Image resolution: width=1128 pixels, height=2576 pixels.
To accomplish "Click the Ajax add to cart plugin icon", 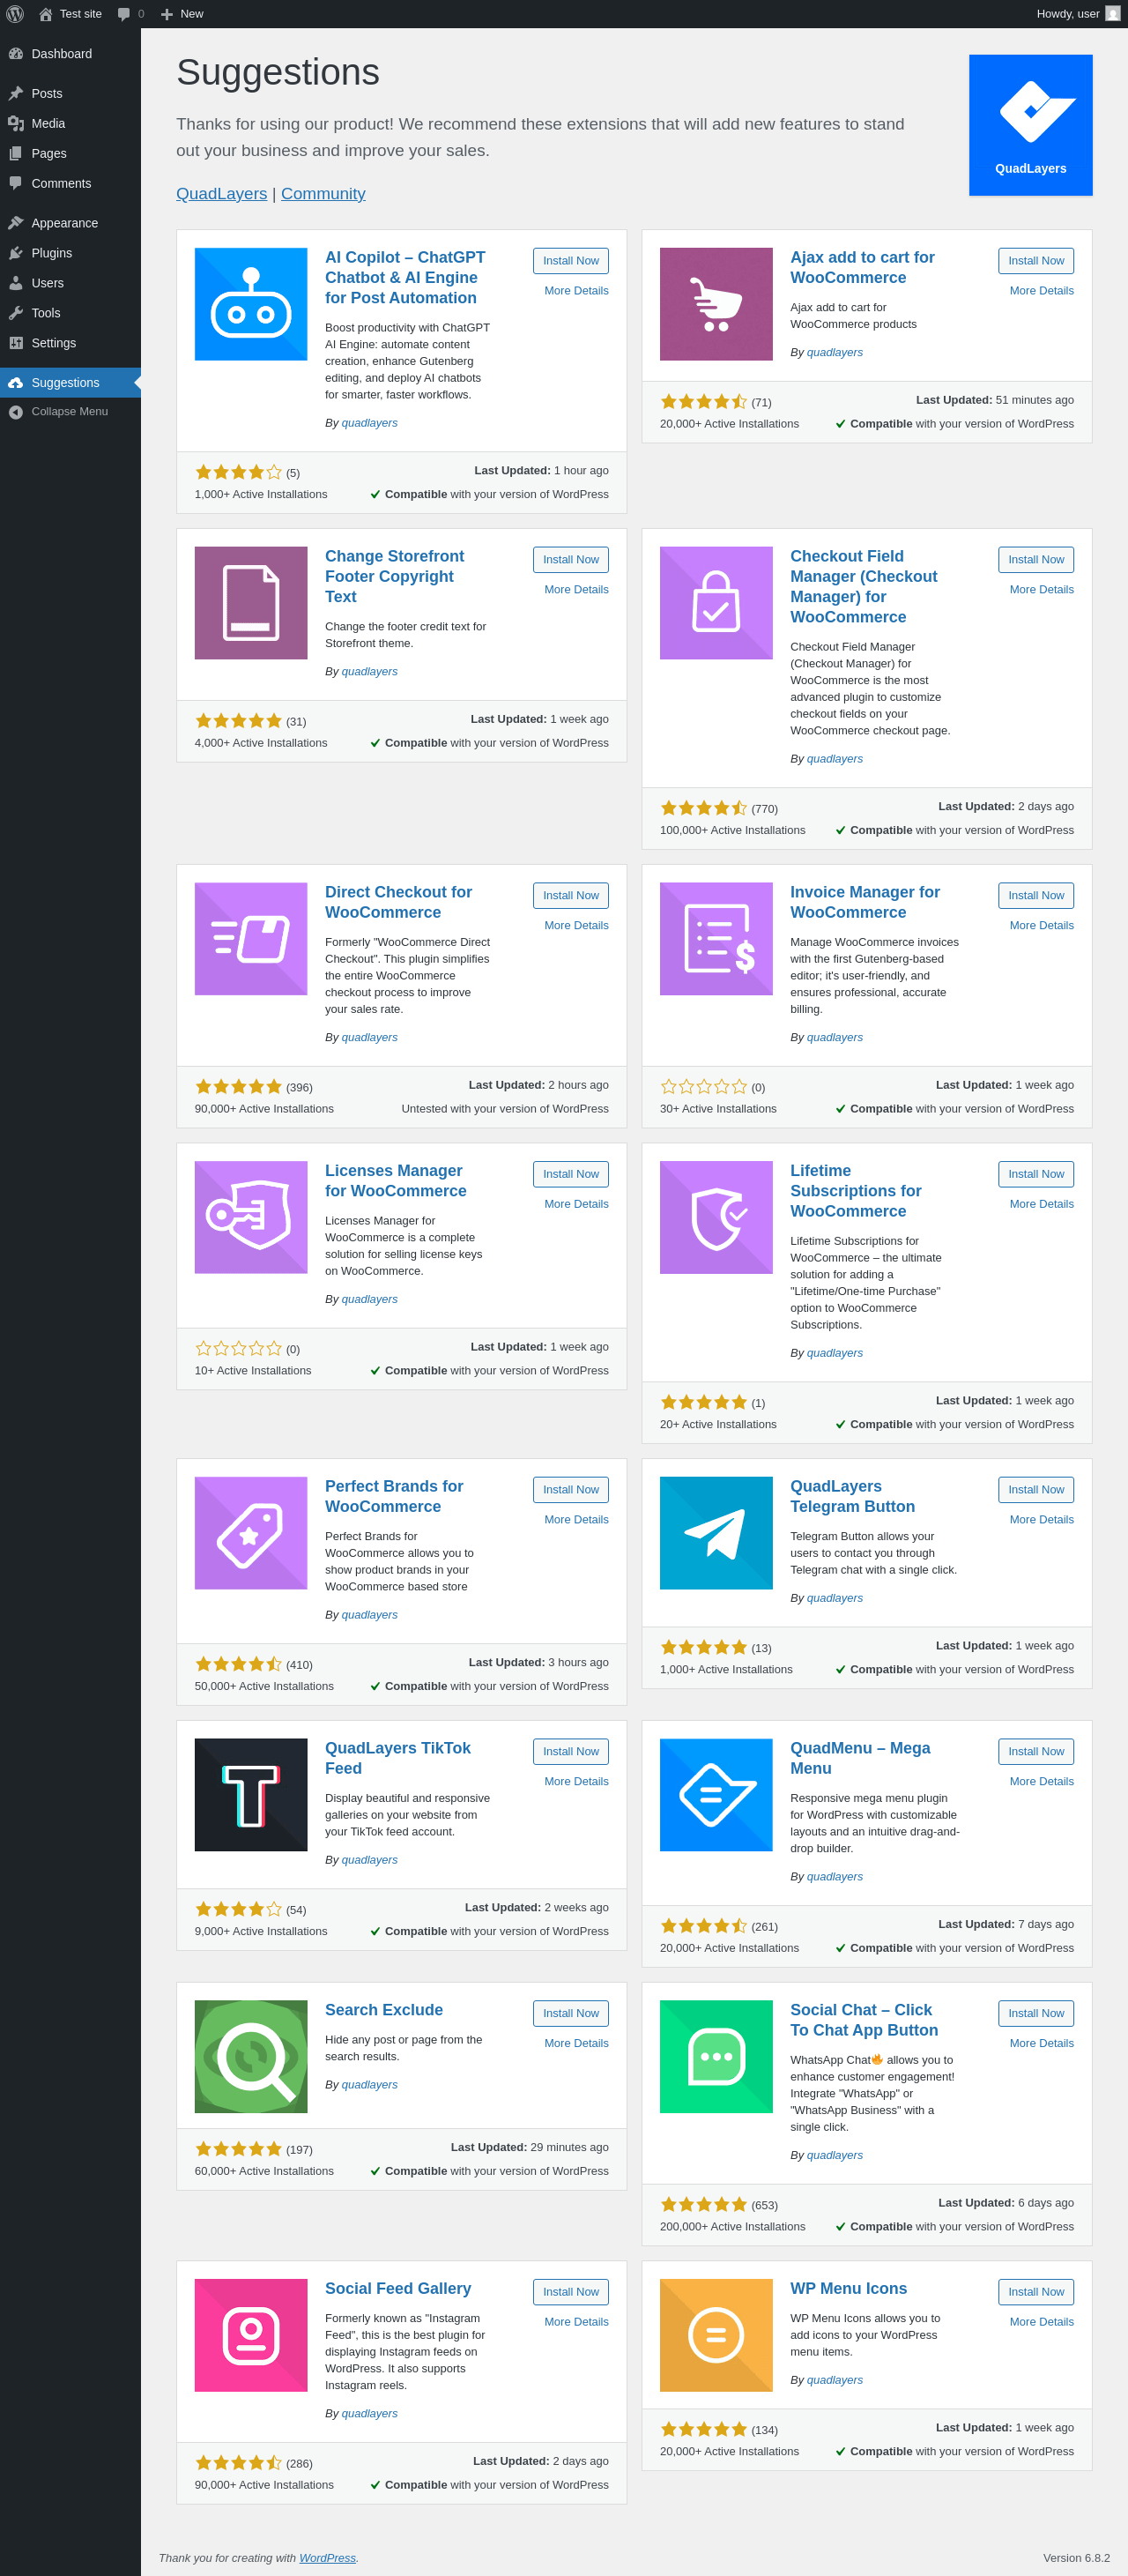I will click(716, 304).
